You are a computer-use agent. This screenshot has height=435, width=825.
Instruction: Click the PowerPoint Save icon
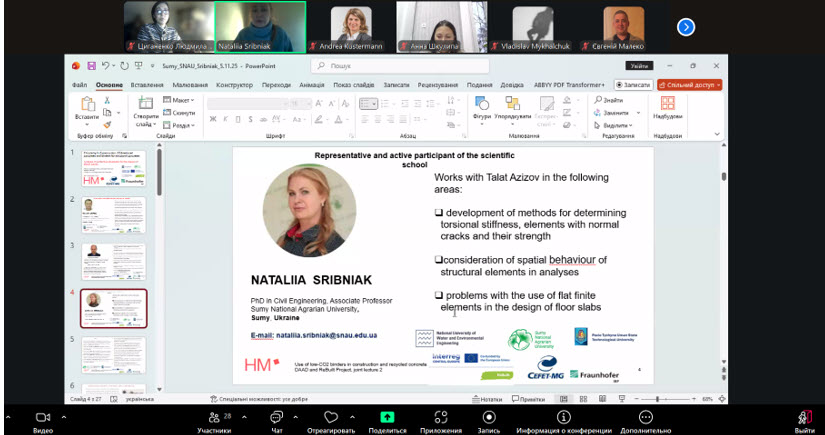(x=91, y=66)
